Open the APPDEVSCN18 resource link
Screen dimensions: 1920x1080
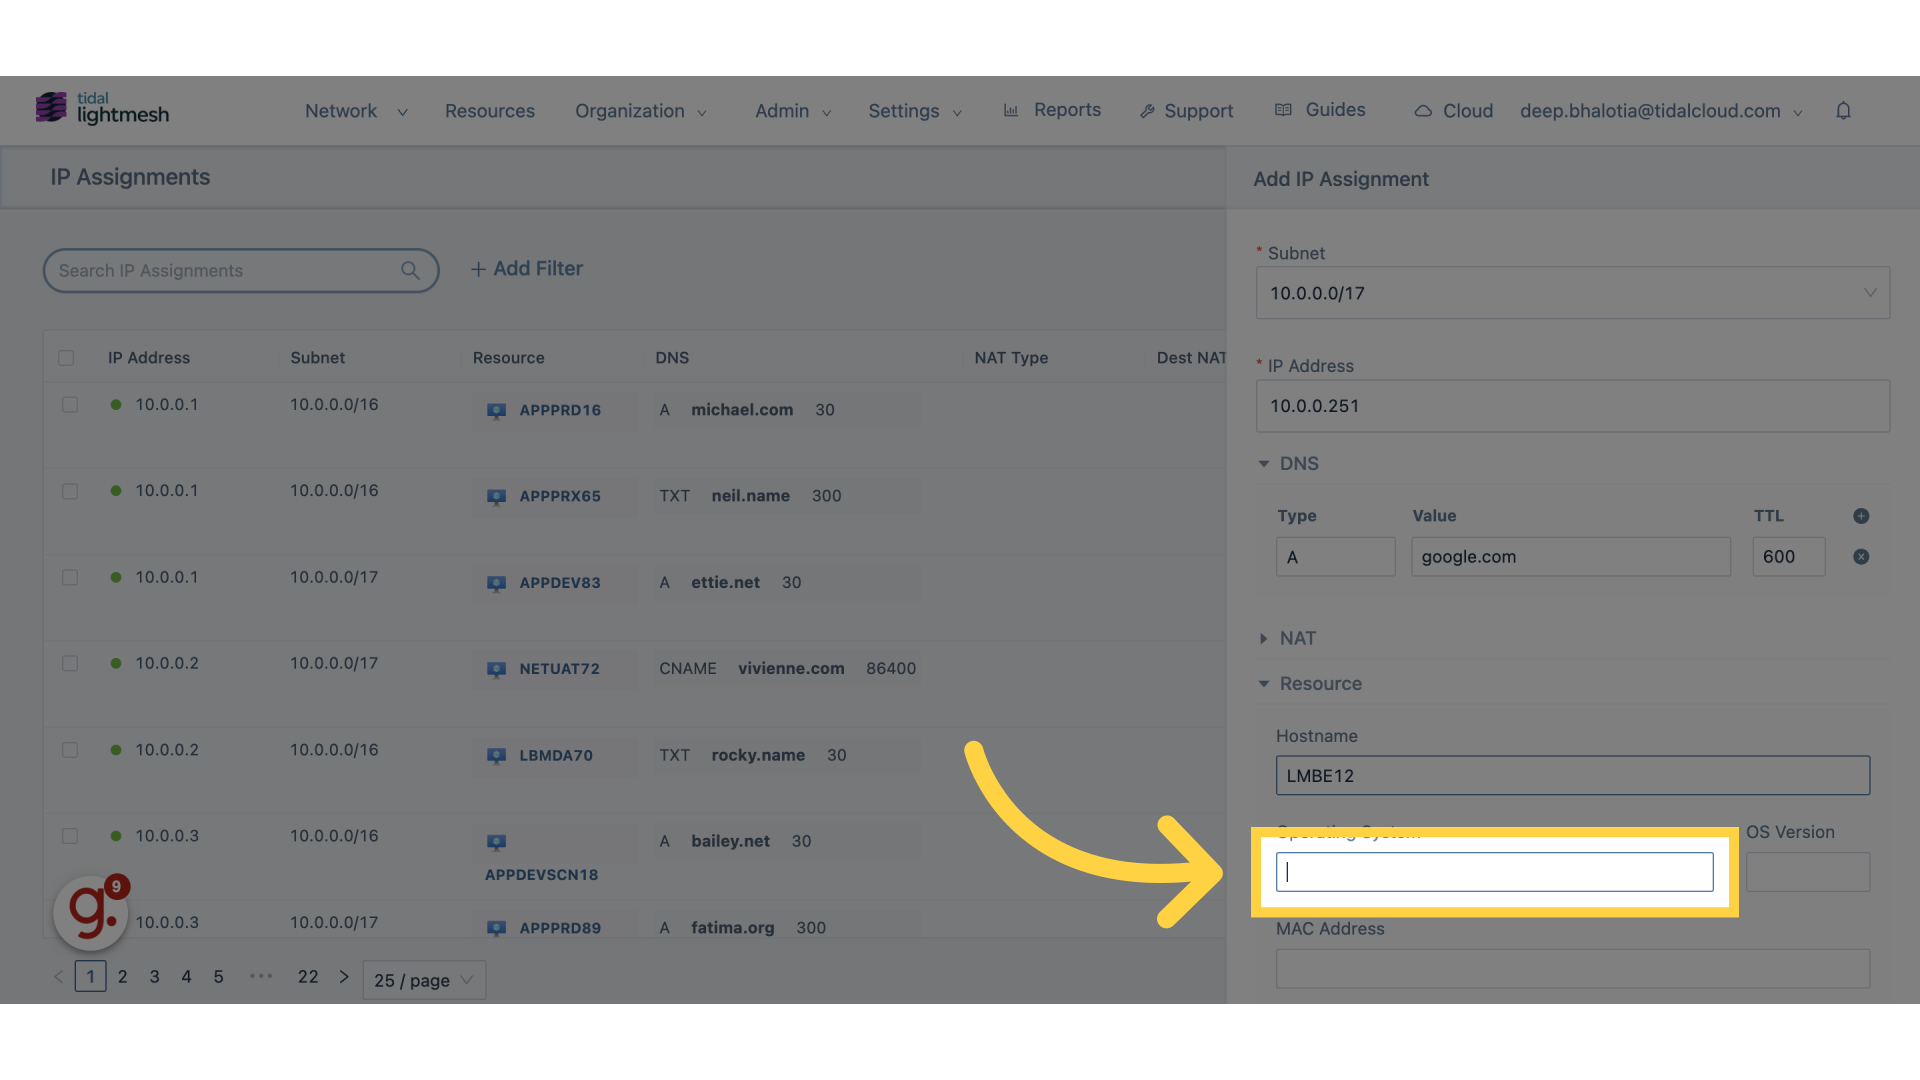pyautogui.click(x=542, y=875)
